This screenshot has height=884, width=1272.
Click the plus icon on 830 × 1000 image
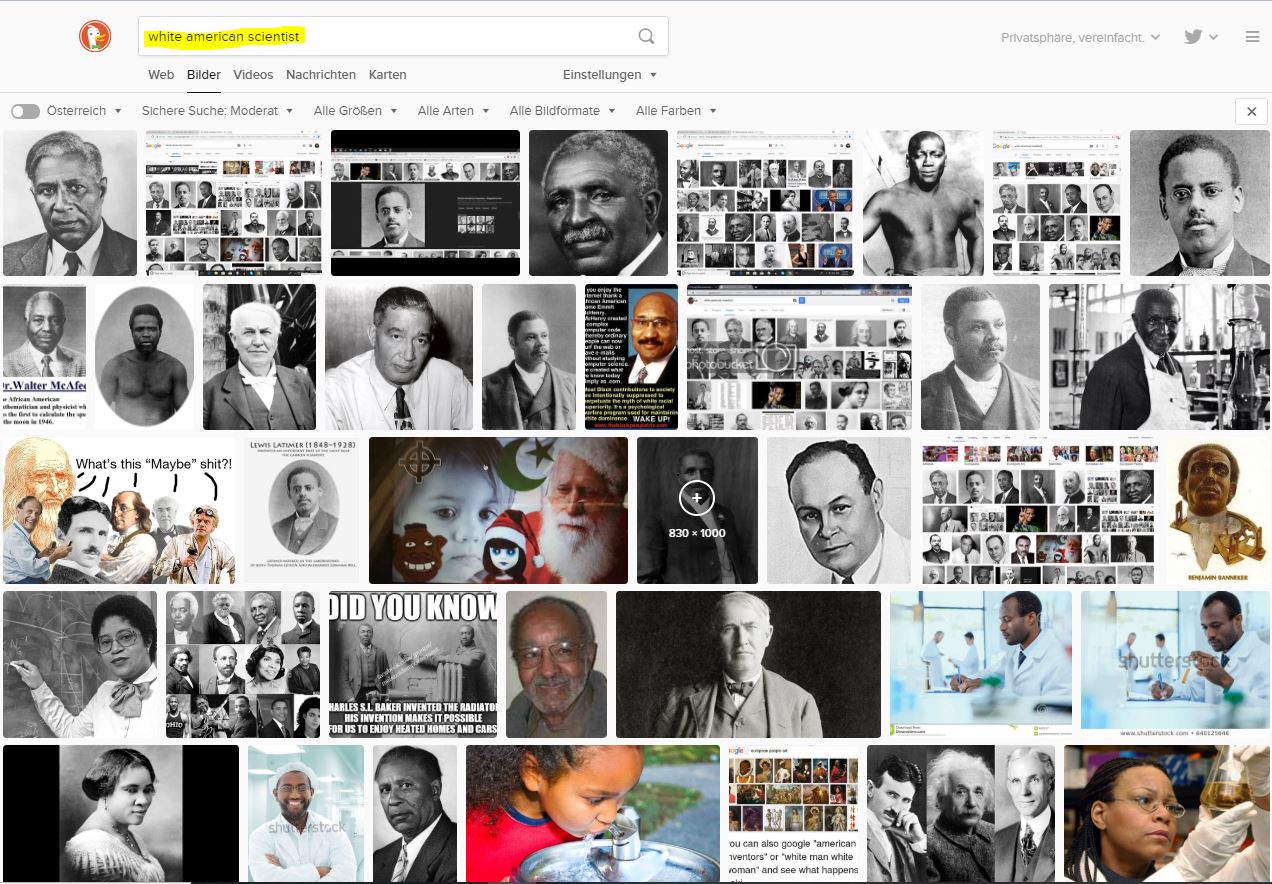coord(697,497)
